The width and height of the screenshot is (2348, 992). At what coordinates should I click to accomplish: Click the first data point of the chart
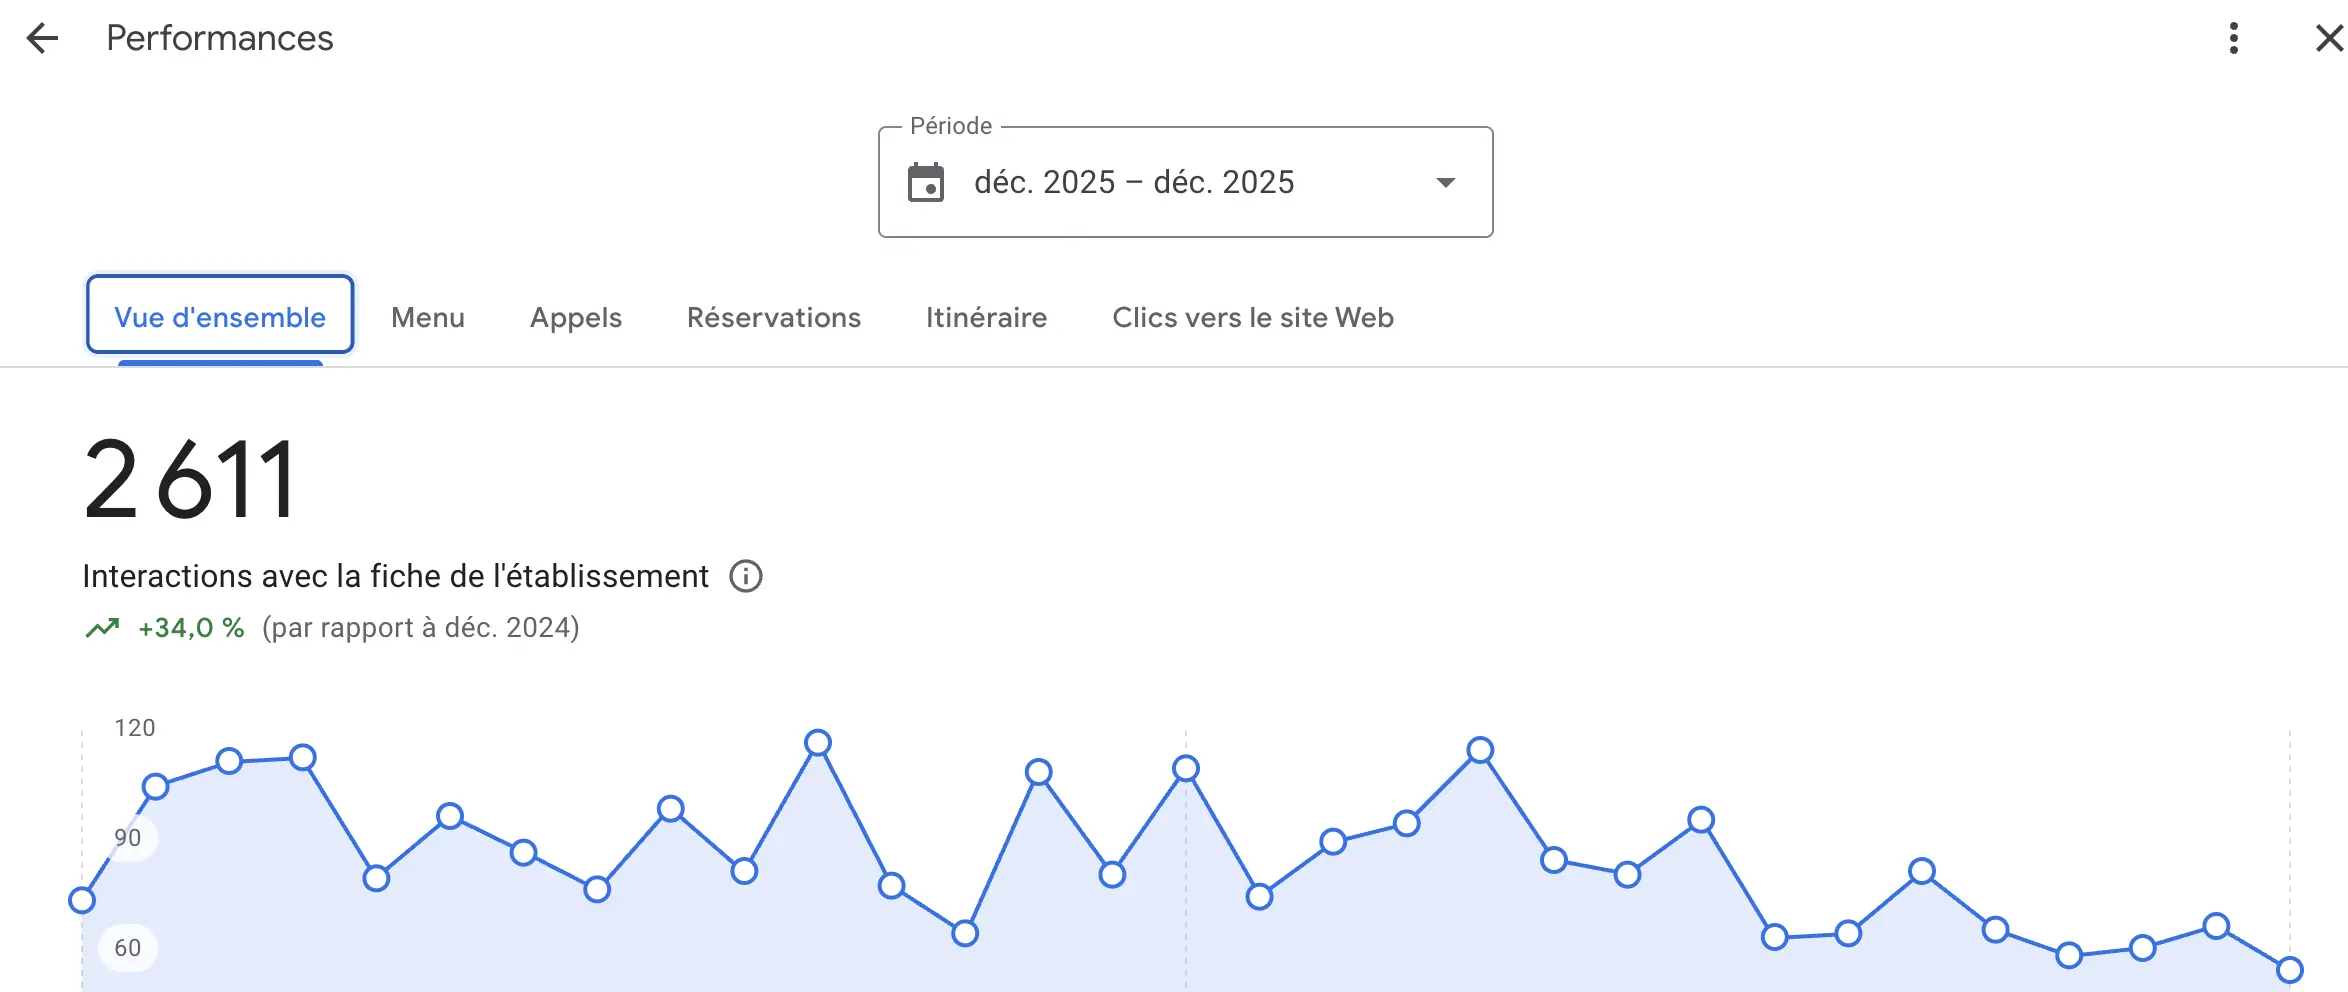coord(82,900)
